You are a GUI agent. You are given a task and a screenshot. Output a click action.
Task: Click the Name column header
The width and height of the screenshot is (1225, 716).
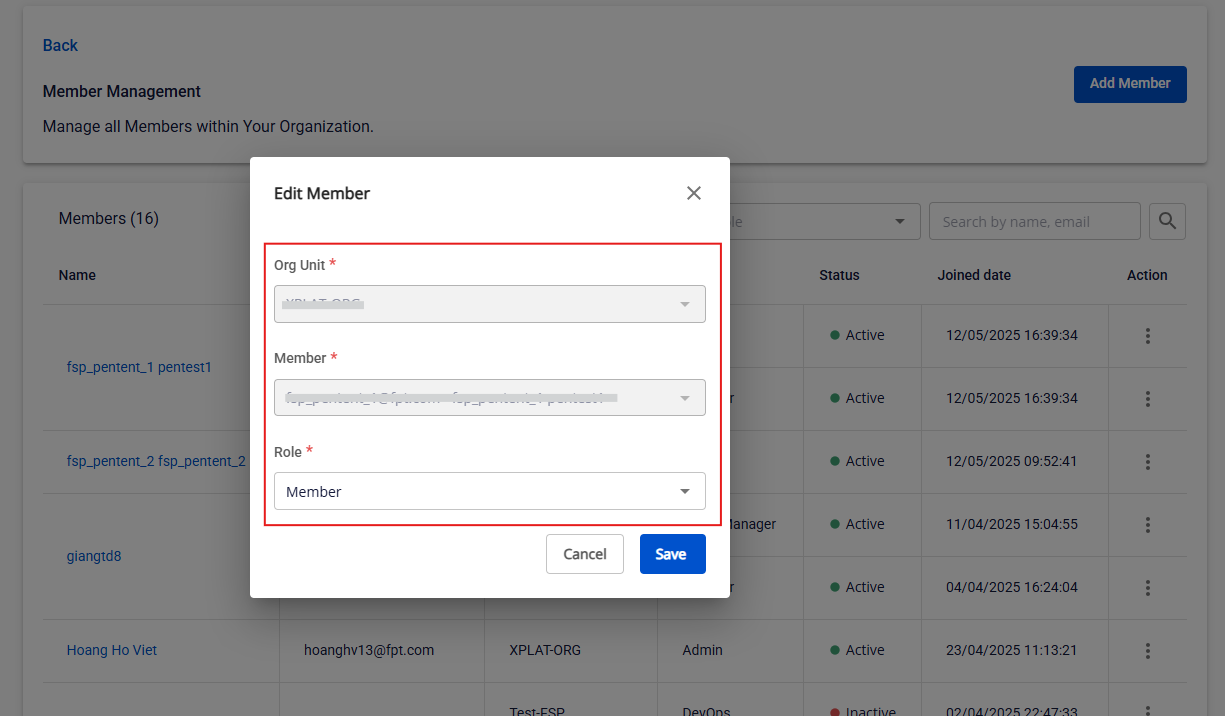point(77,275)
